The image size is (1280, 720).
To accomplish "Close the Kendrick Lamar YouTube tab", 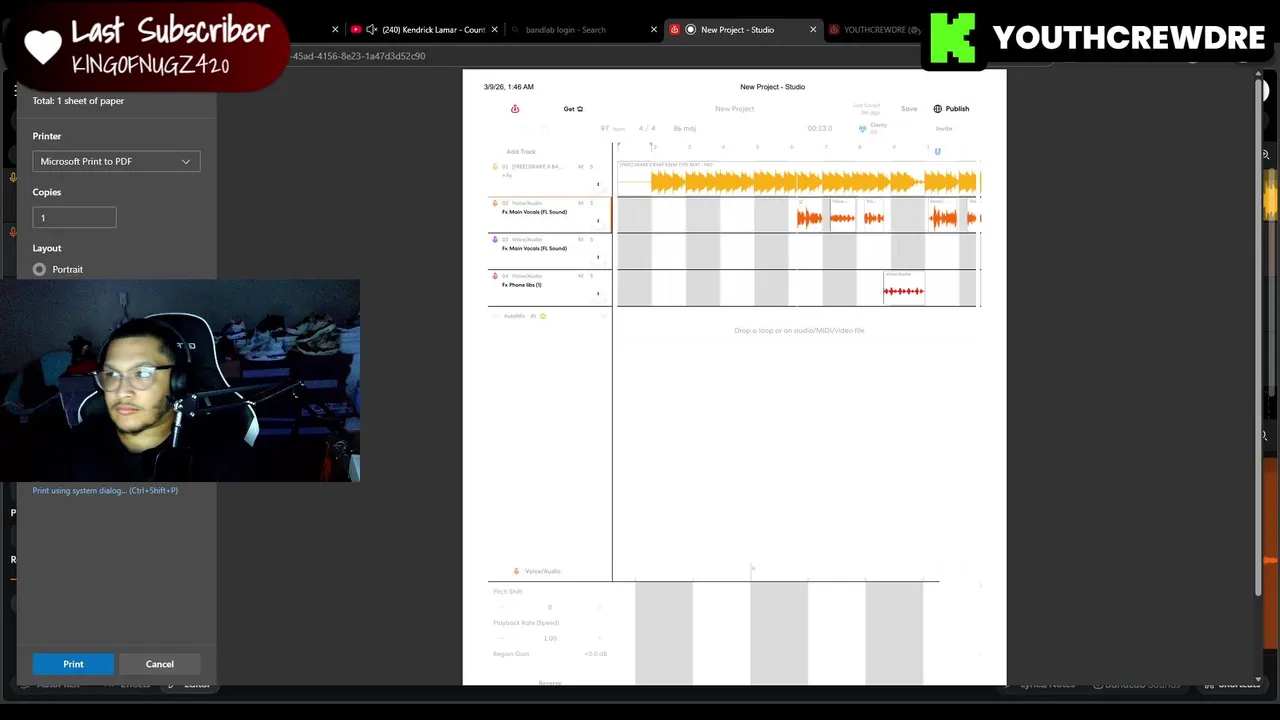I will (x=494, y=30).
